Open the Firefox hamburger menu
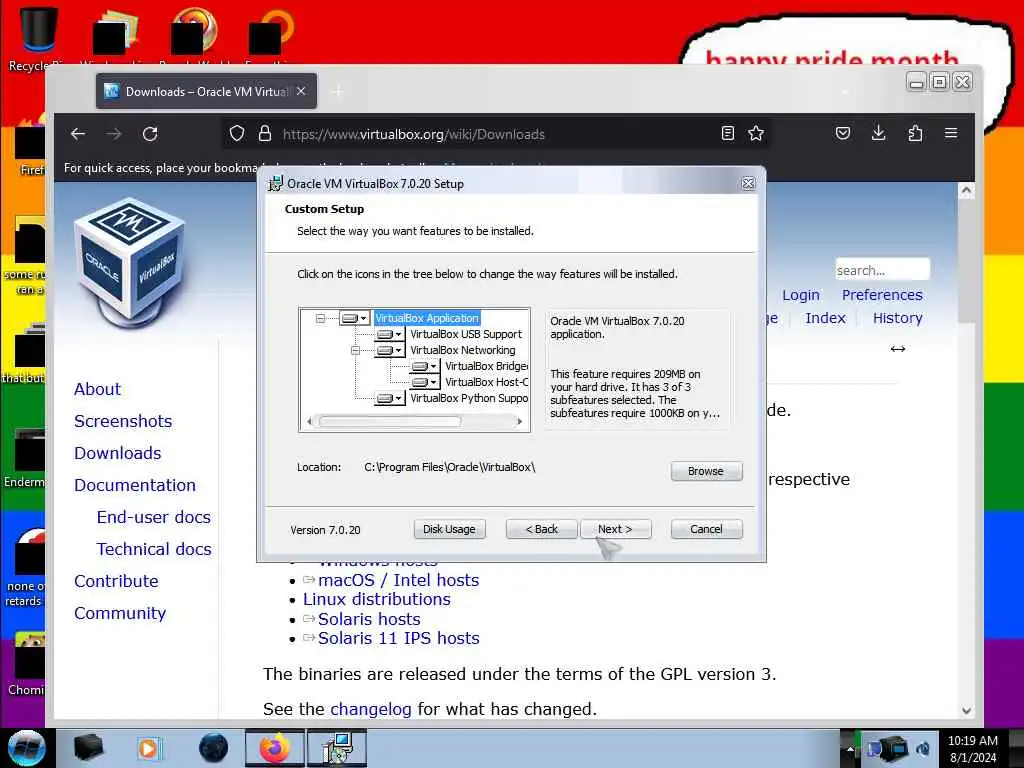Image resolution: width=1024 pixels, height=768 pixels. click(x=951, y=133)
